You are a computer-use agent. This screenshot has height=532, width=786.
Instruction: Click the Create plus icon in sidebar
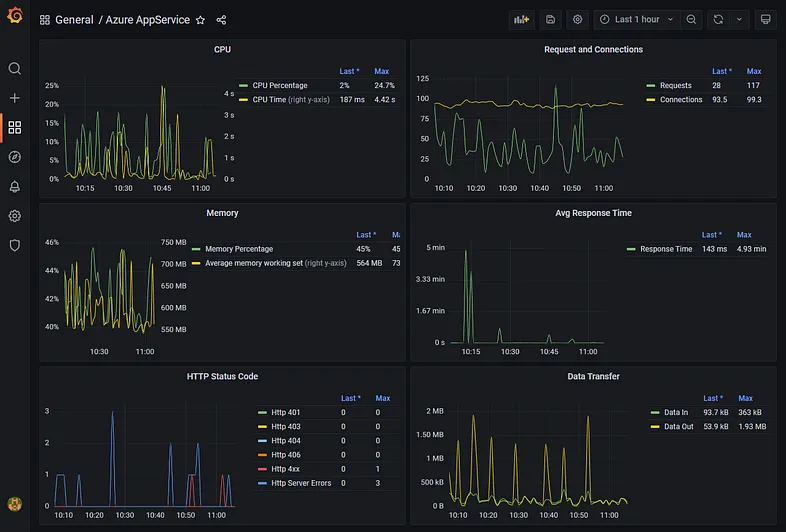click(15, 98)
